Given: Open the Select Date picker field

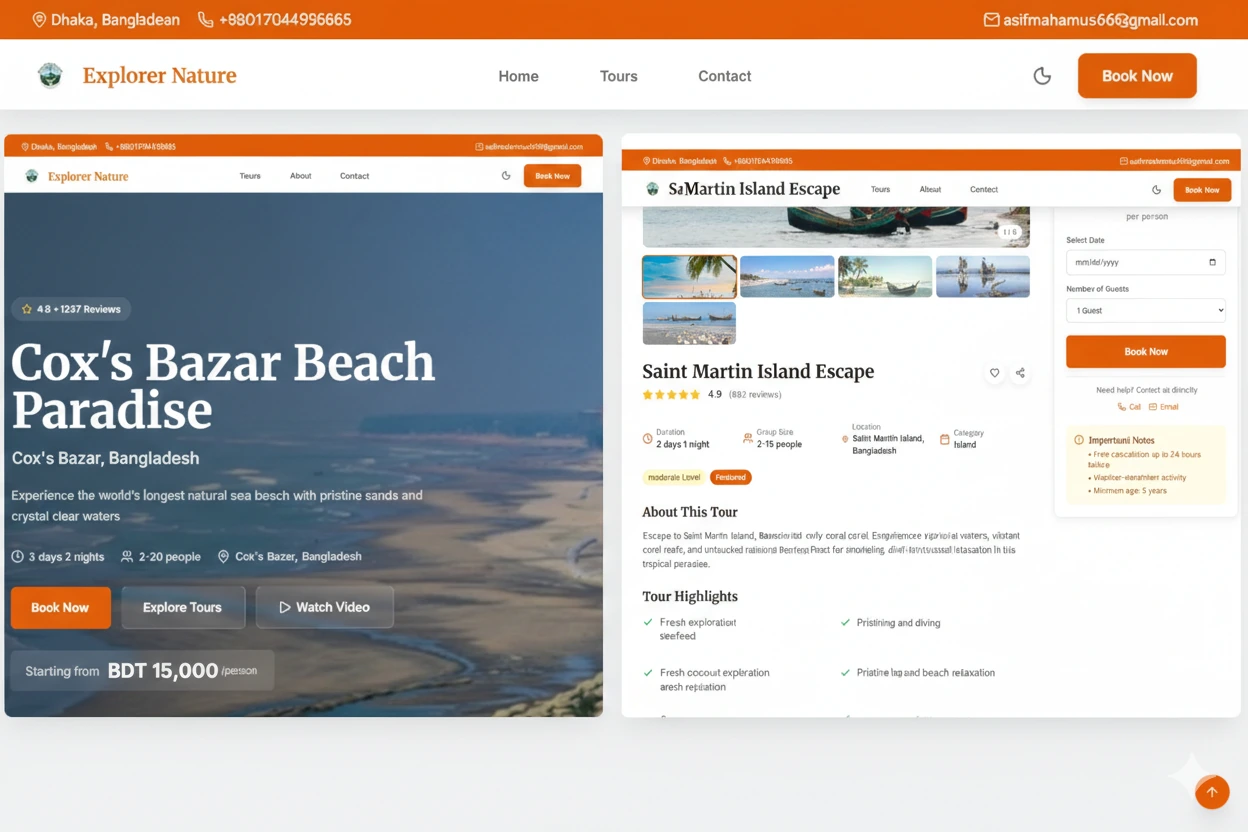Looking at the screenshot, I should pos(1146,262).
